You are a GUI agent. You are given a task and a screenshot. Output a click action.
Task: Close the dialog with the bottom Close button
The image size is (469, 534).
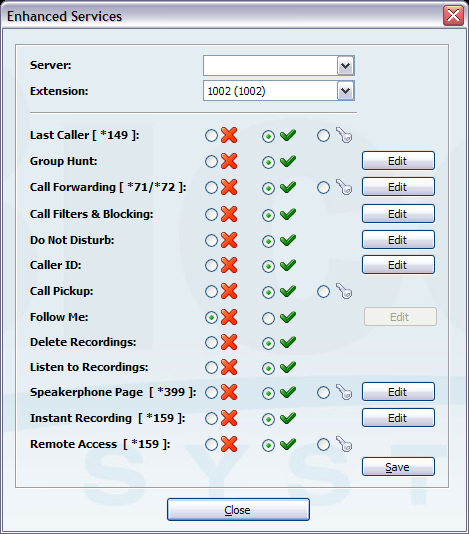click(238, 510)
